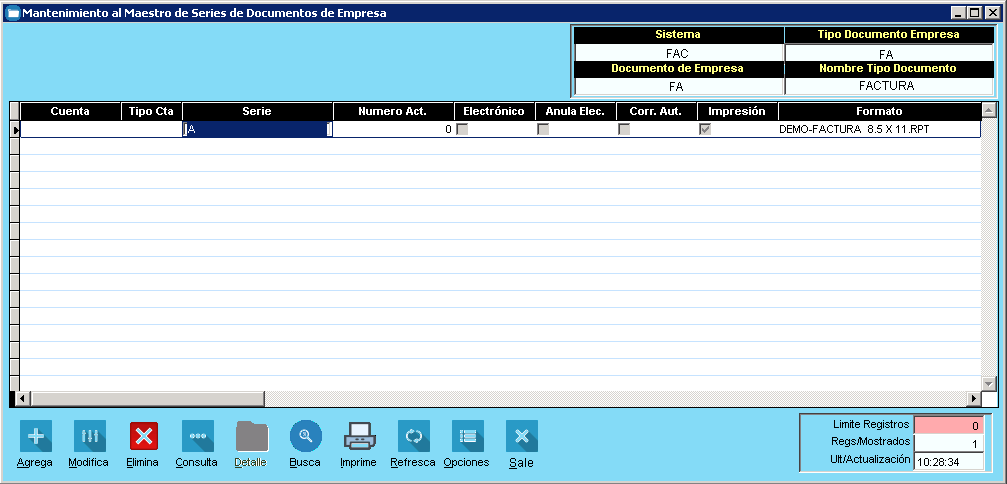Open the Opciones list icon
Image resolution: width=1007 pixels, height=484 pixels.
click(x=467, y=437)
